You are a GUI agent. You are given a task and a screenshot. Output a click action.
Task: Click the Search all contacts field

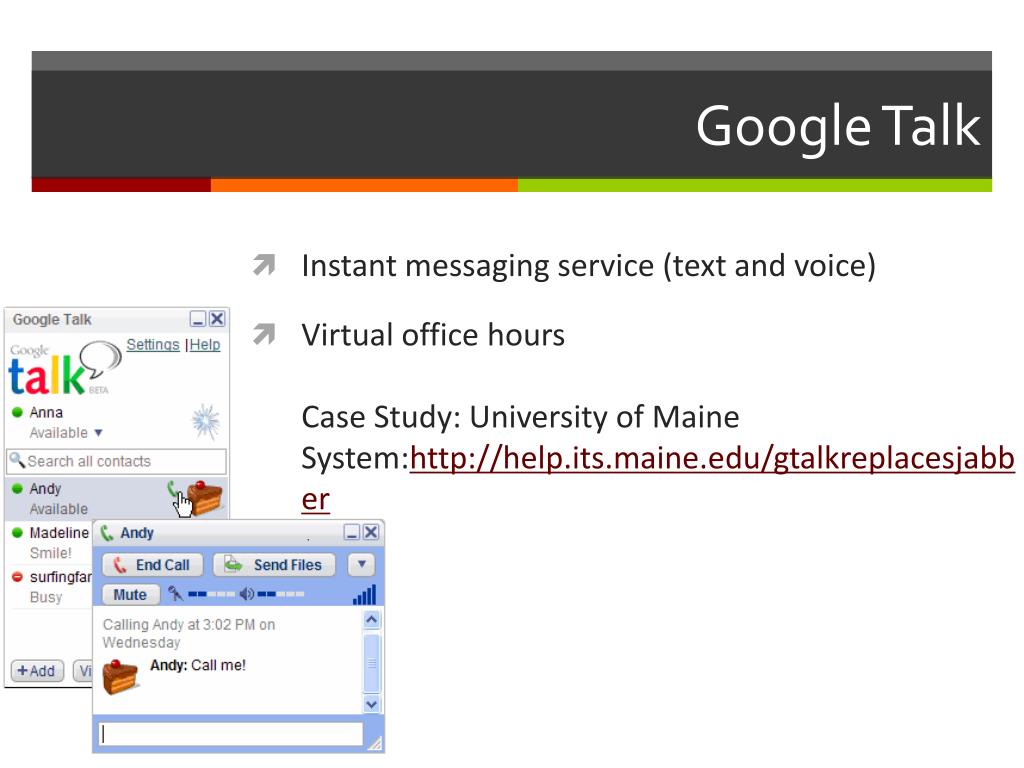coord(116,462)
